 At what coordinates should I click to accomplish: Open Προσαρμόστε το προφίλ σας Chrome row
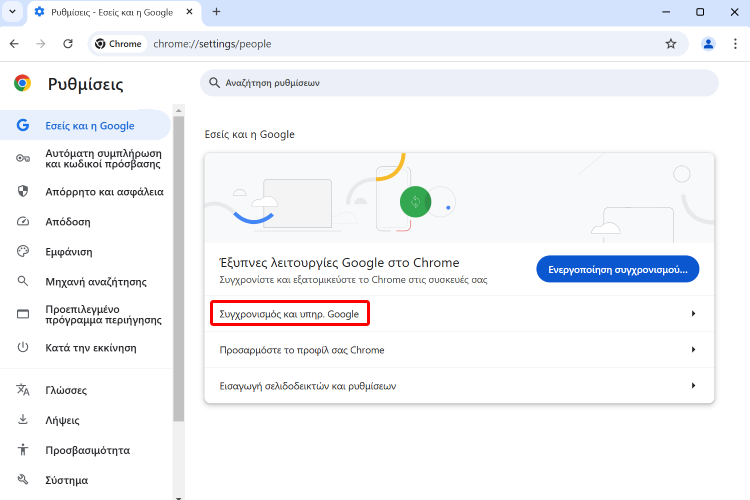coord(459,350)
